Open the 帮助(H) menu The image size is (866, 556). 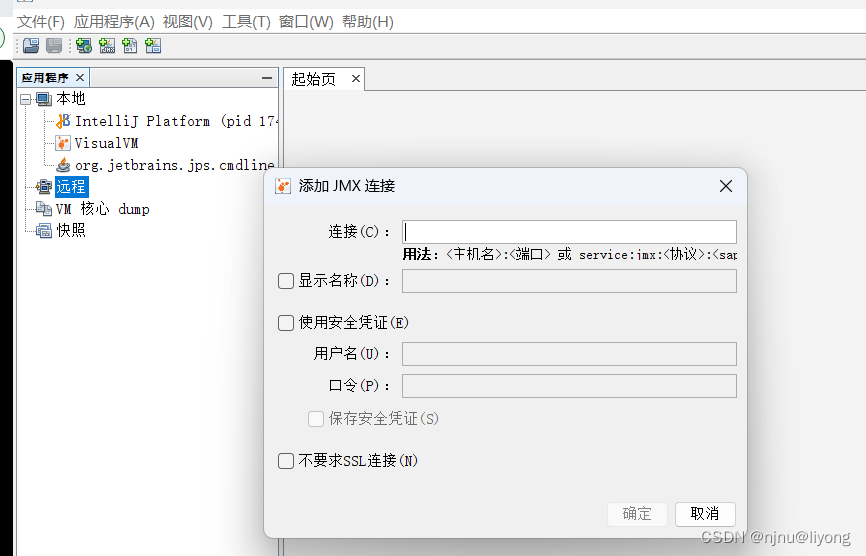pyautogui.click(x=367, y=22)
